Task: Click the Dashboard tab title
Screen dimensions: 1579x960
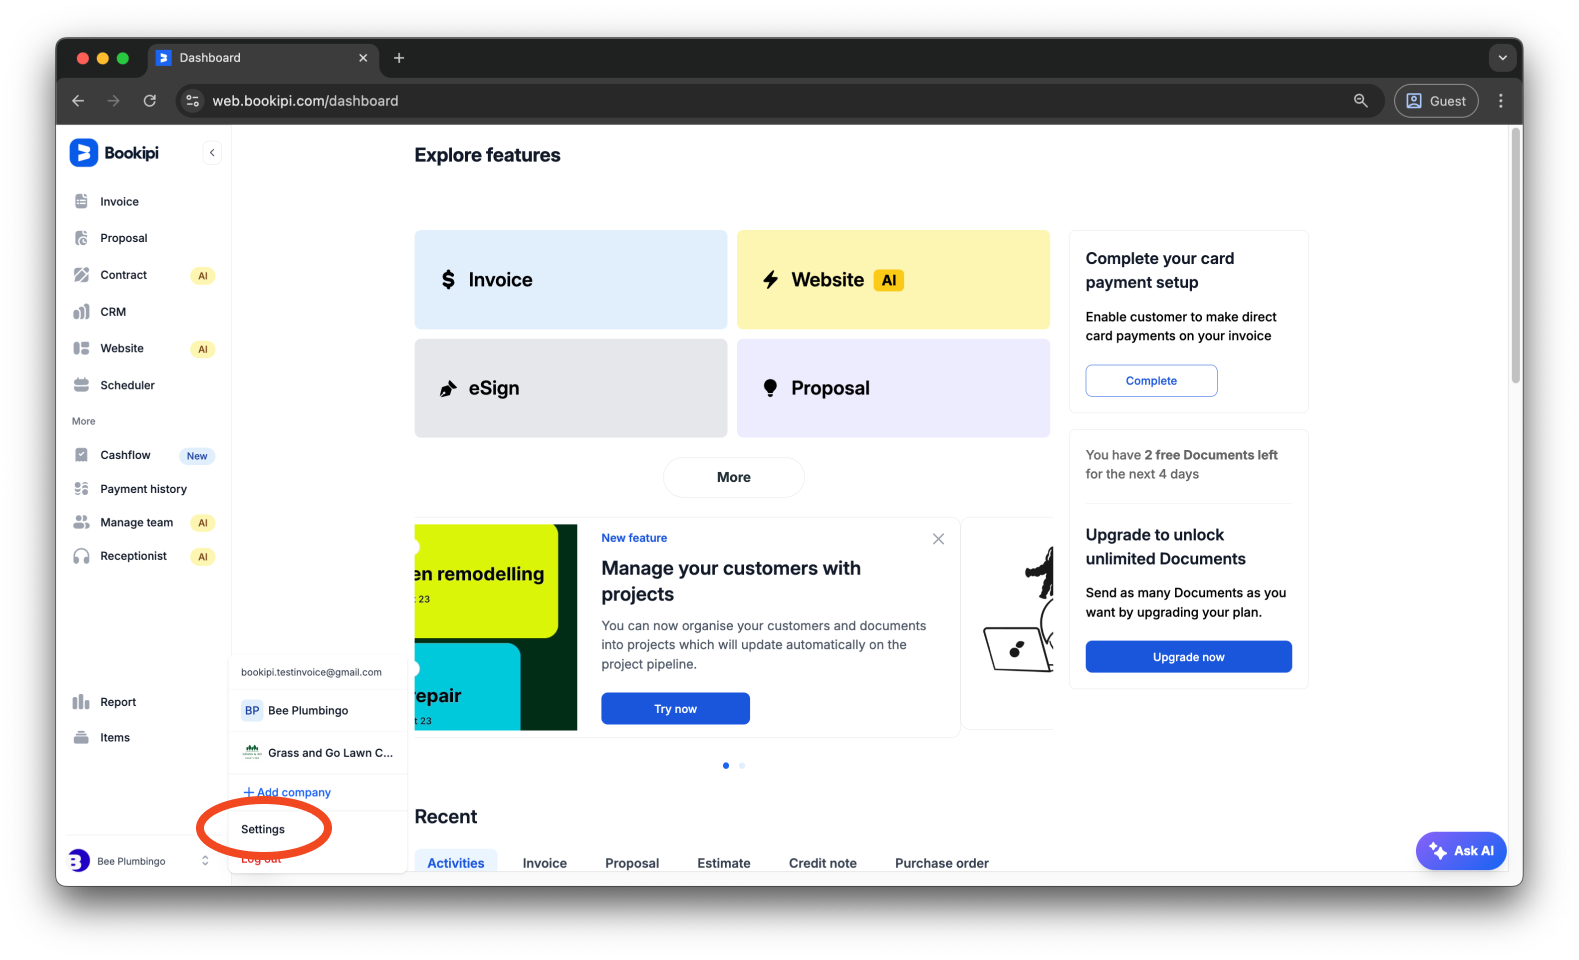Action: [x=210, y=58]
